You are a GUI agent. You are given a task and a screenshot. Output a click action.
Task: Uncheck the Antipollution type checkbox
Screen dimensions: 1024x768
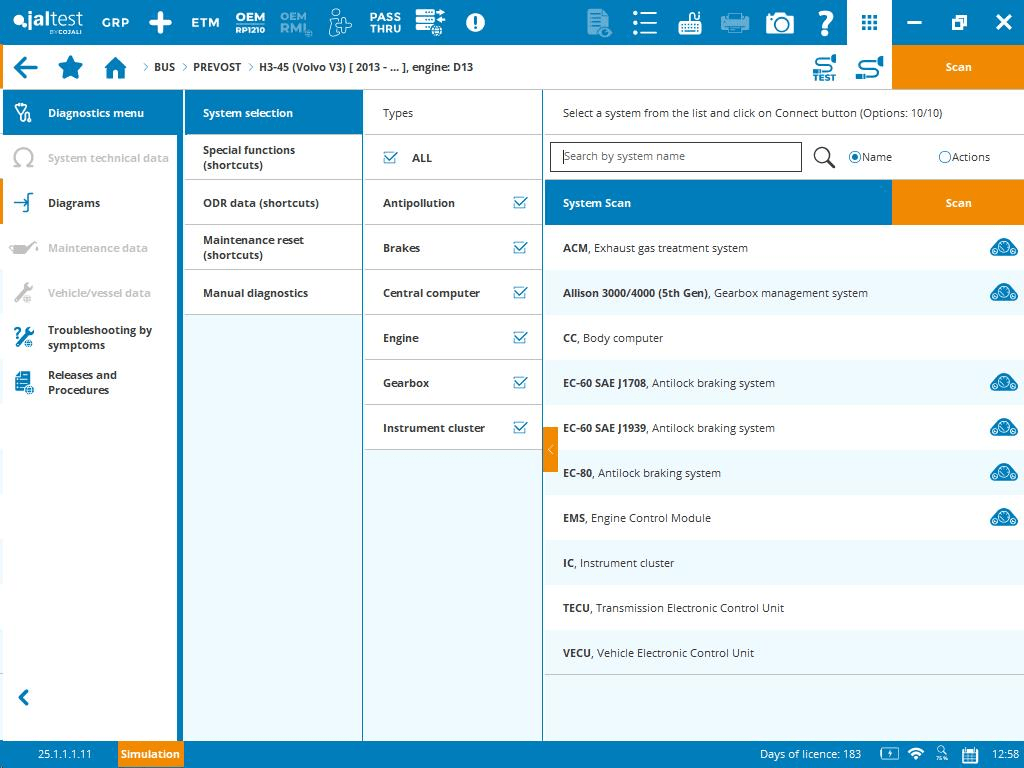pos(520,203)
